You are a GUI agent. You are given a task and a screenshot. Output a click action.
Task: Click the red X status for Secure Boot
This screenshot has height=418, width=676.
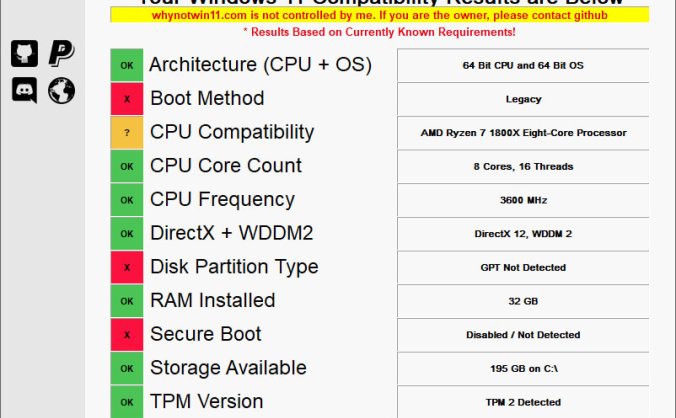pyautogui.click(x=127, y=335)
